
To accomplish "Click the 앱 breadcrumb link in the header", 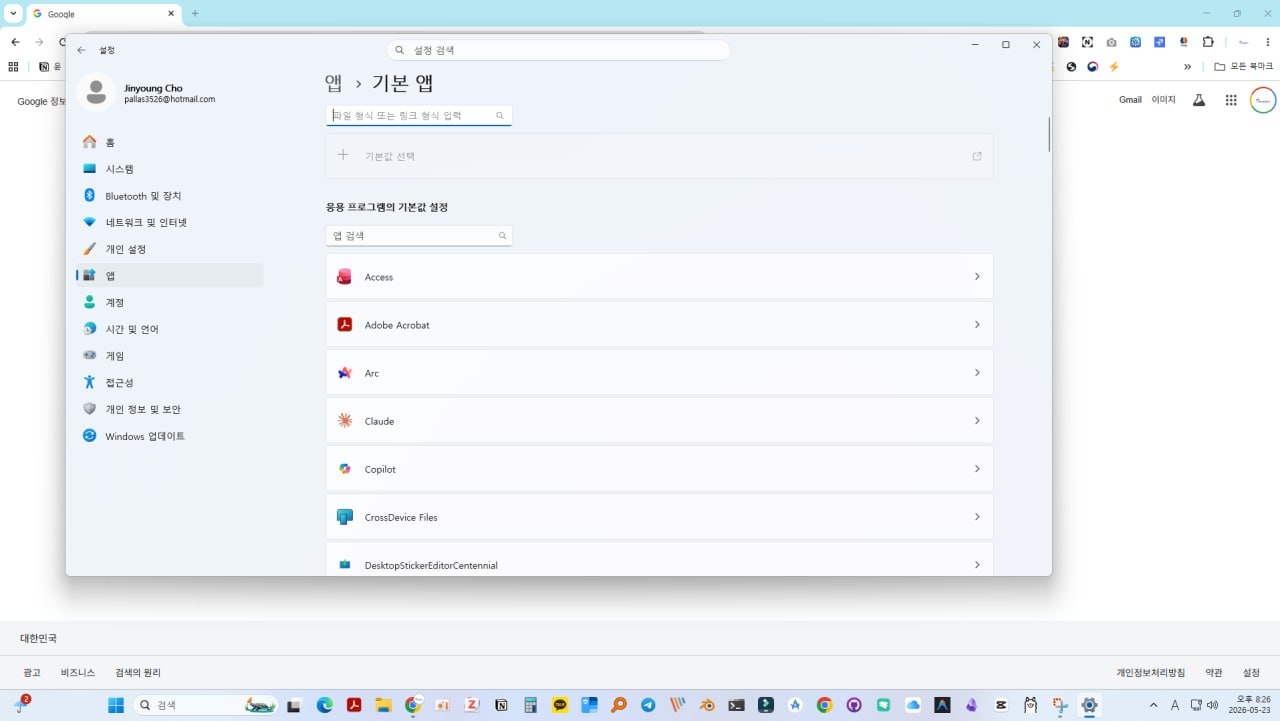I will [x=334, y=83].
